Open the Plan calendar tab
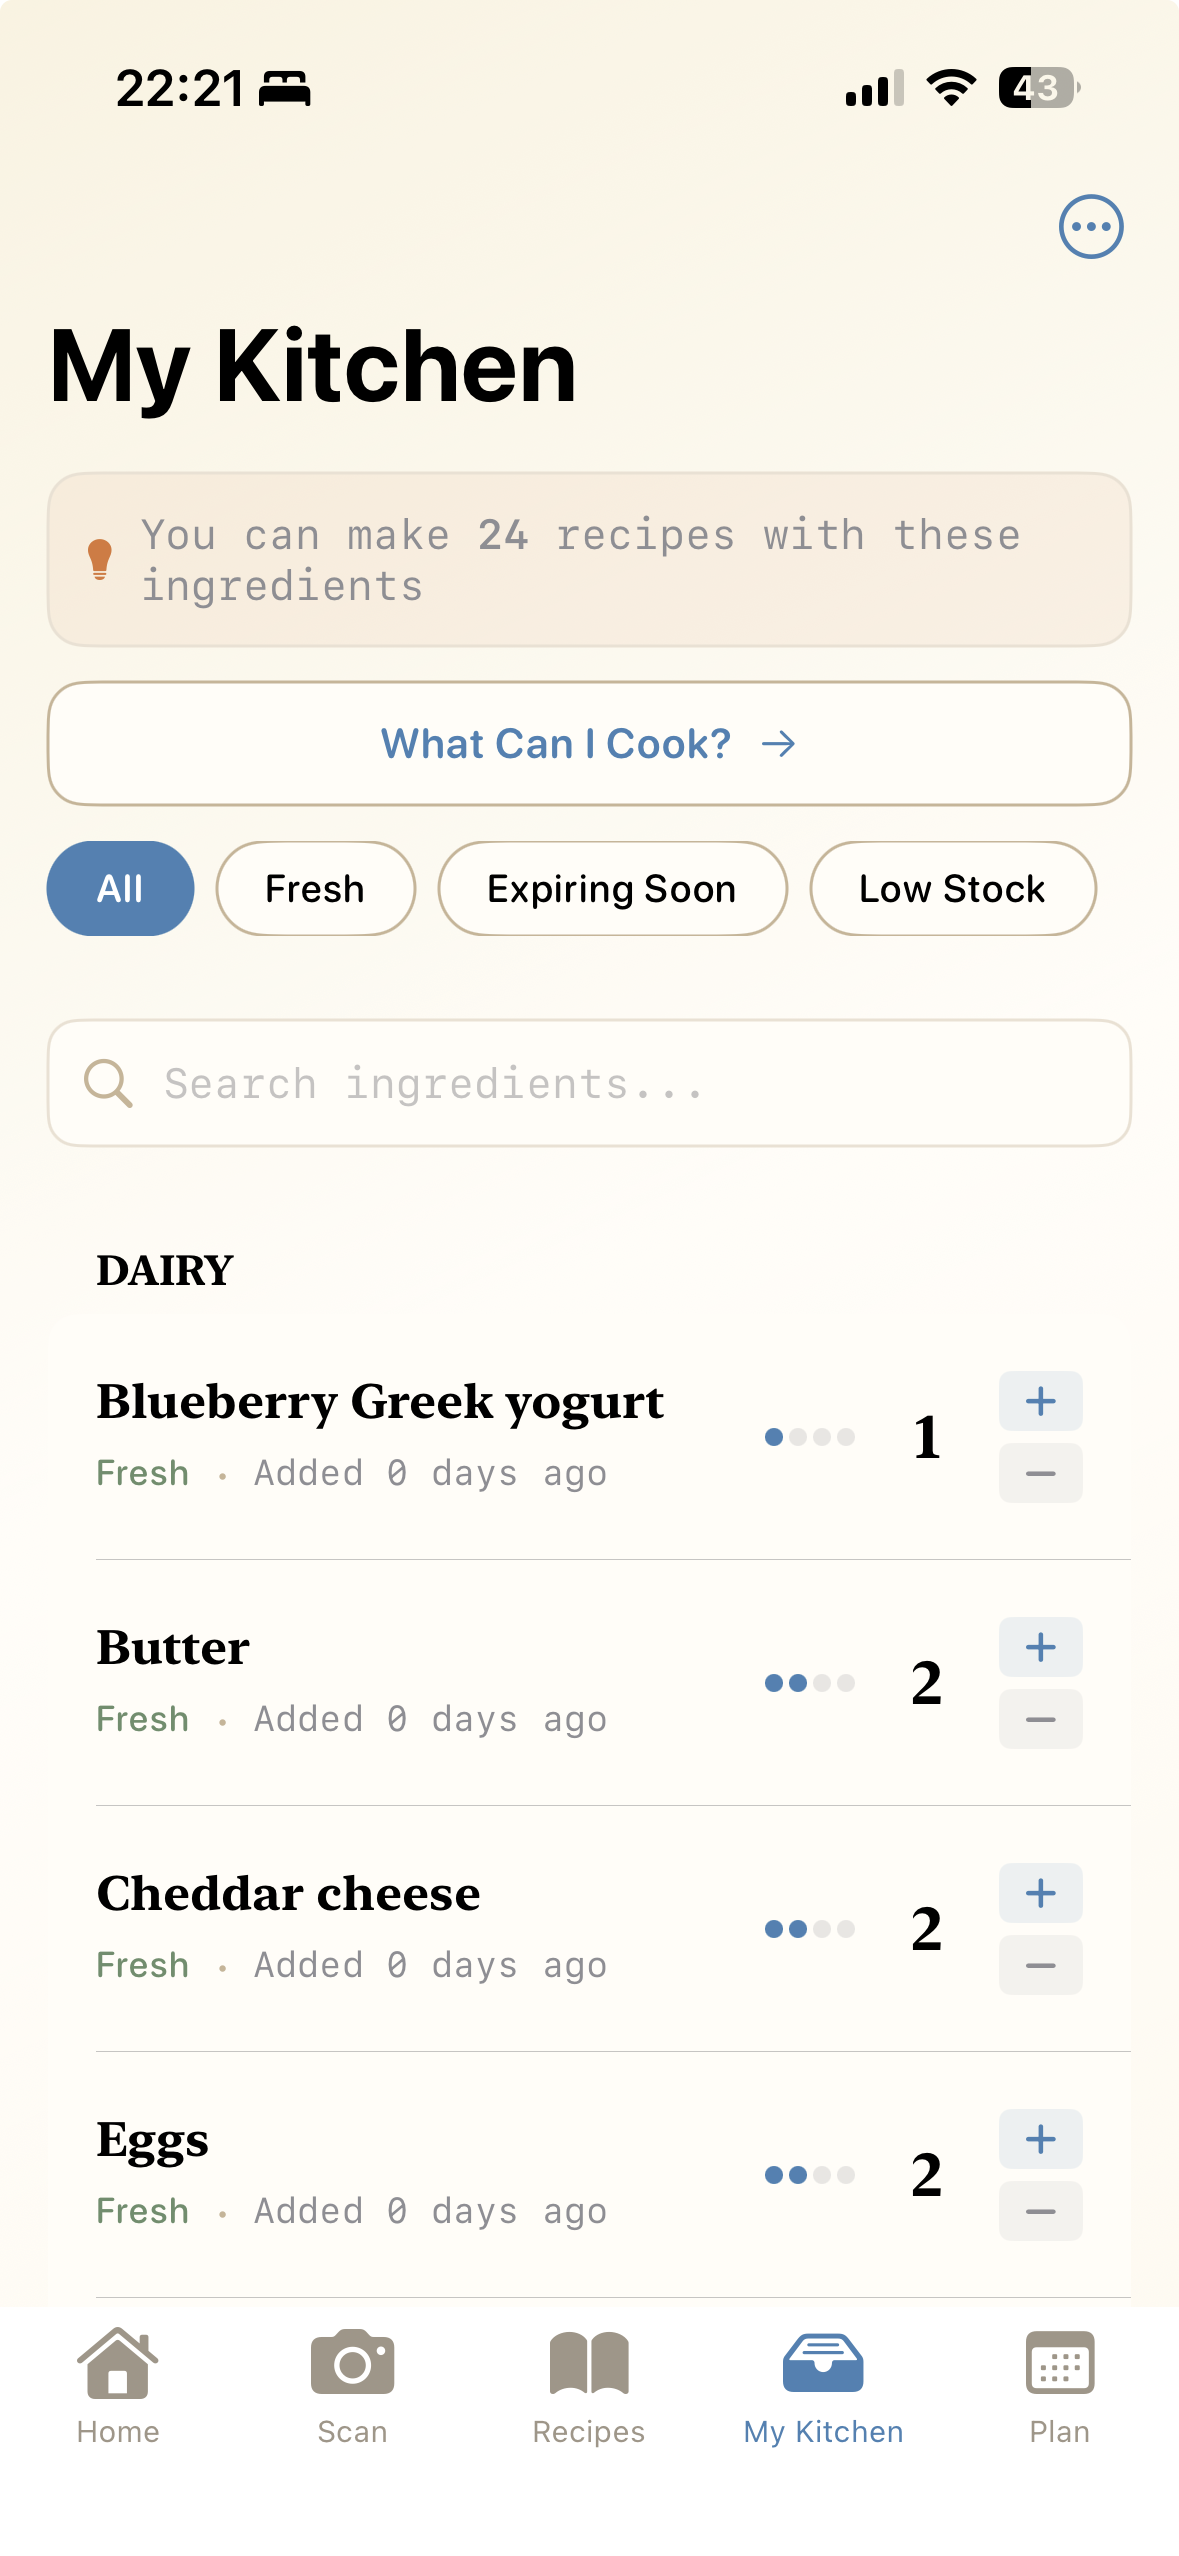The width and height of the screenshot is (1179, 2556). [1059, 2364]
